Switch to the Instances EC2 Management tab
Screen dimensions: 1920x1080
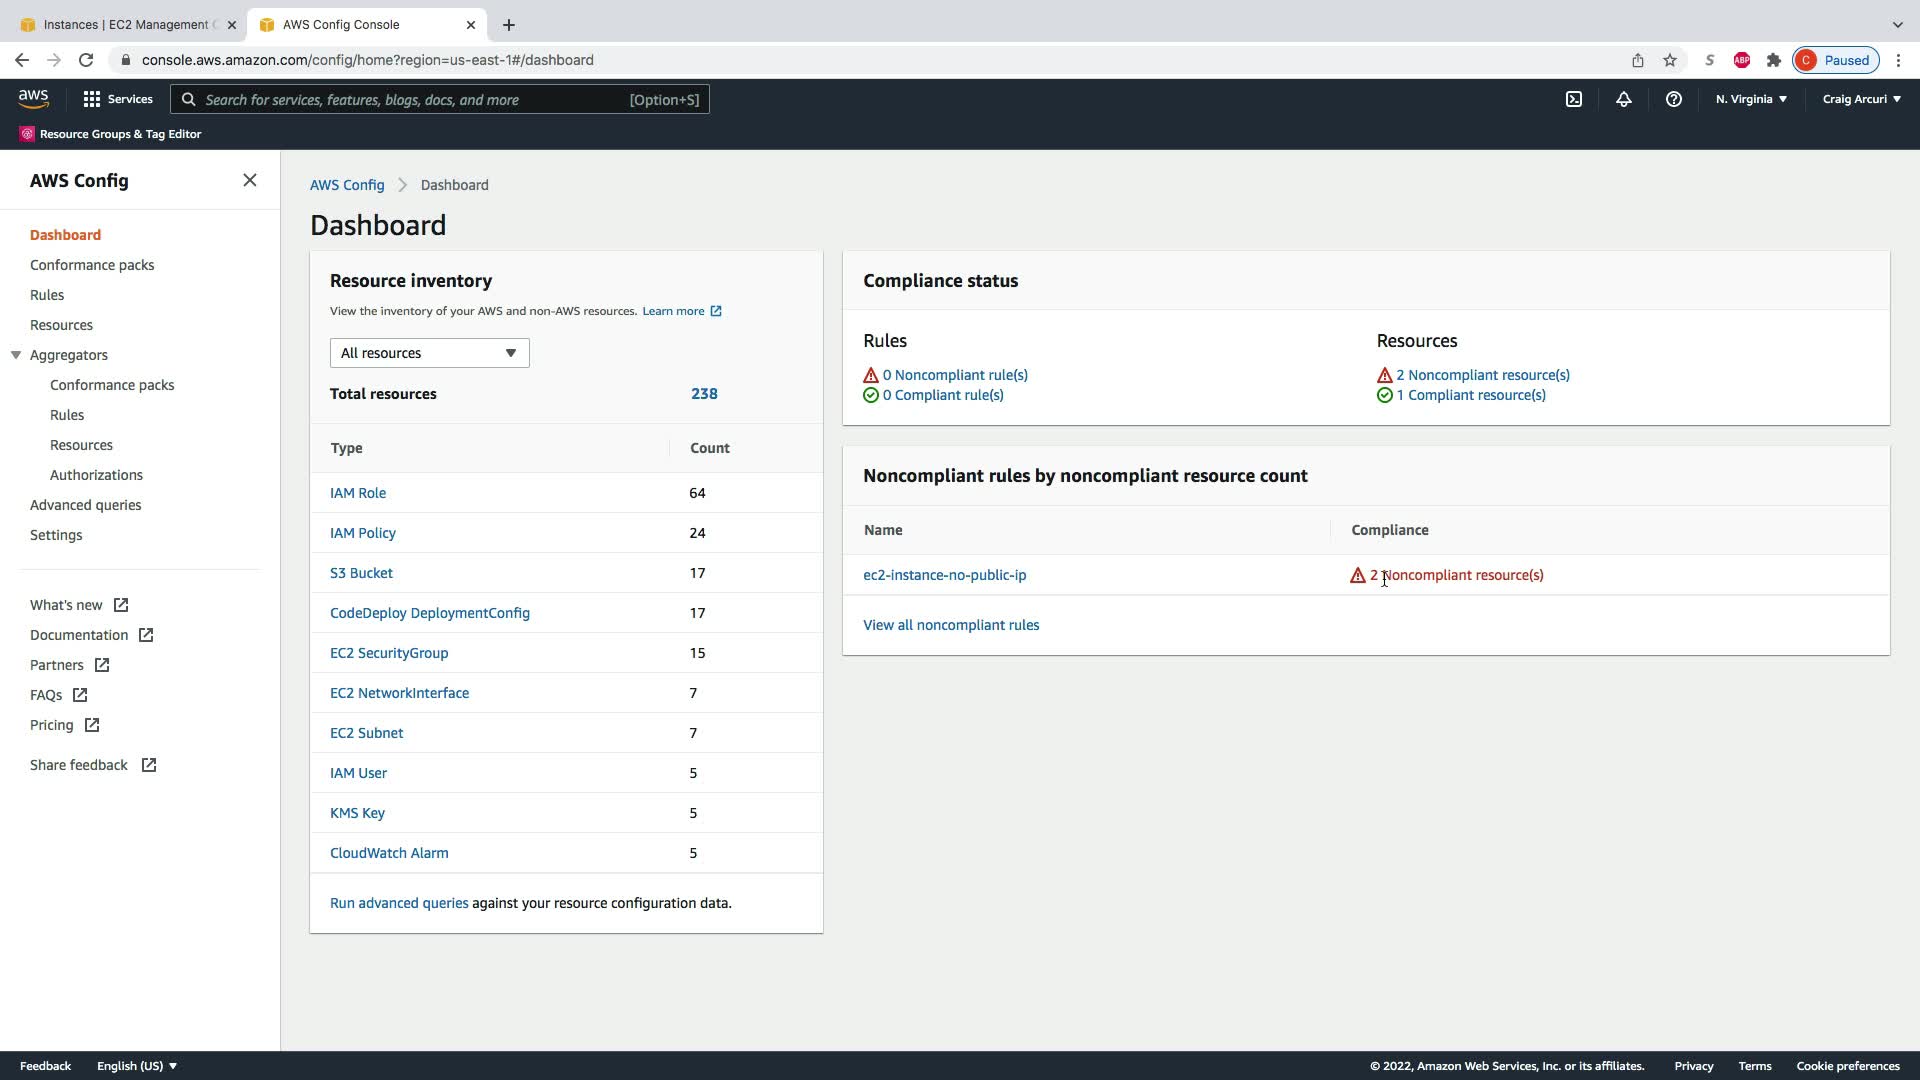125,24
